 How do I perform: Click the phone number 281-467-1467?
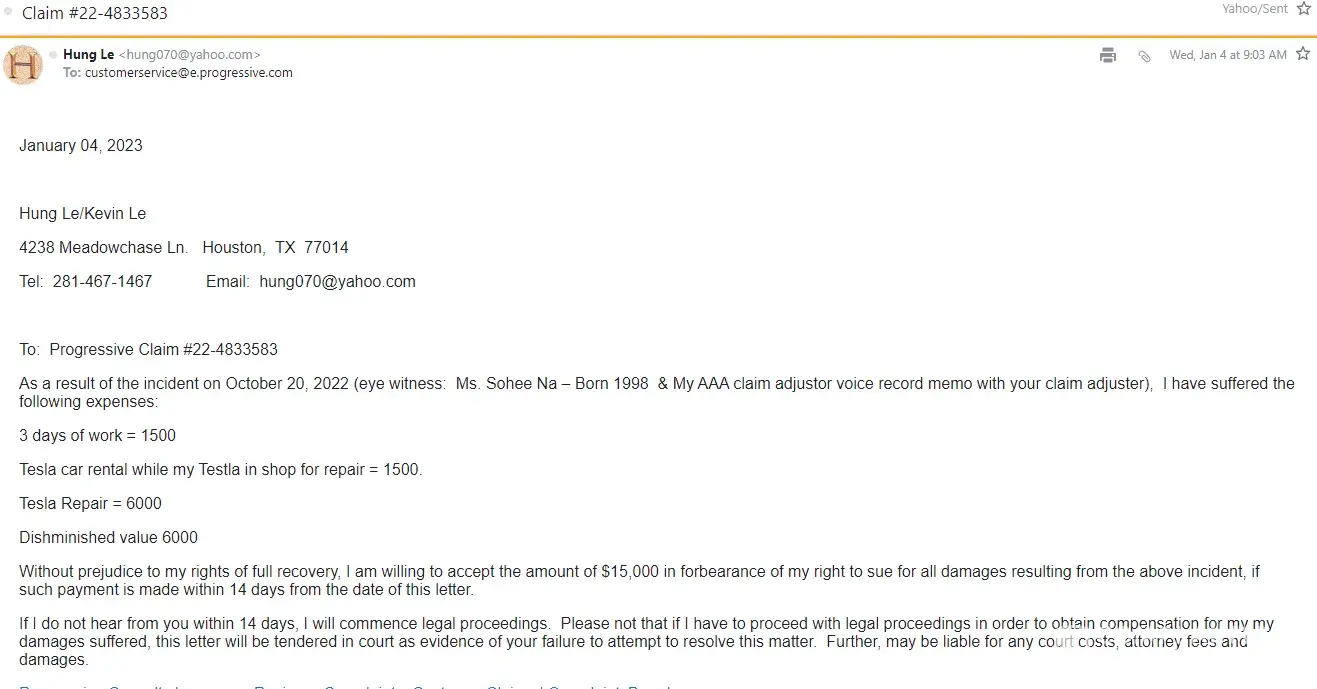tap(102, 282)
